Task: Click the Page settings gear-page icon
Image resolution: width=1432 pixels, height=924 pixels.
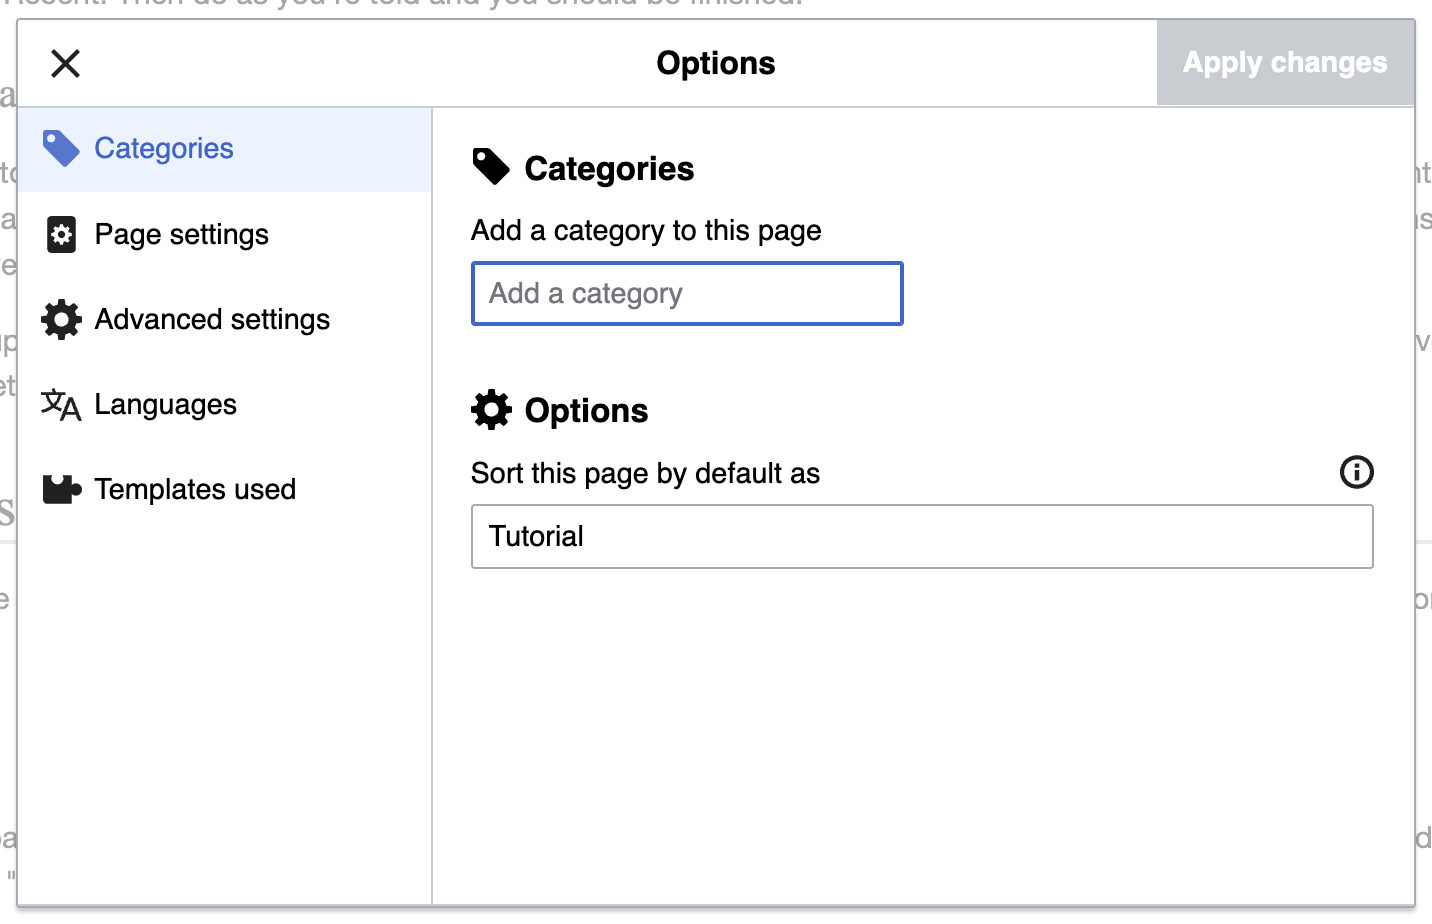Action: 61,235
